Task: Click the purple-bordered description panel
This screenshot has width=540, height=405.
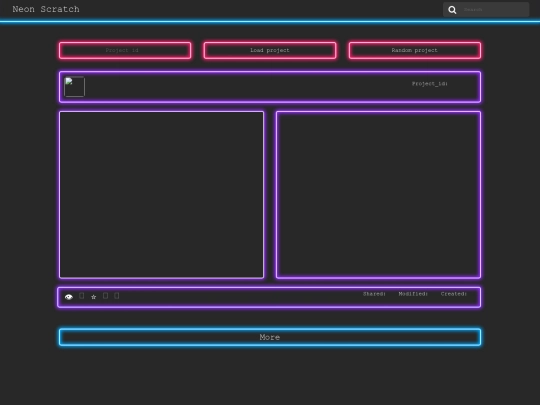Action: pyautogui.click(x=378, y=195)
